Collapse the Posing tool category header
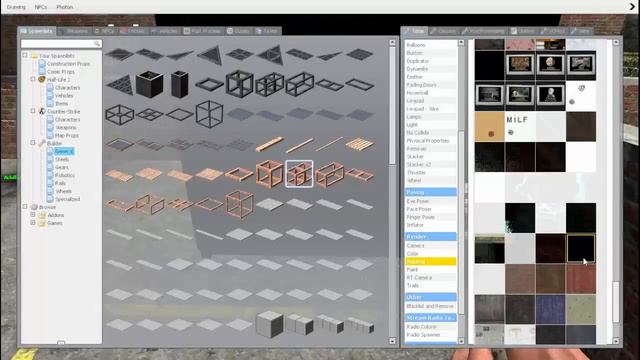640x360 pixels. click(431, 192)
